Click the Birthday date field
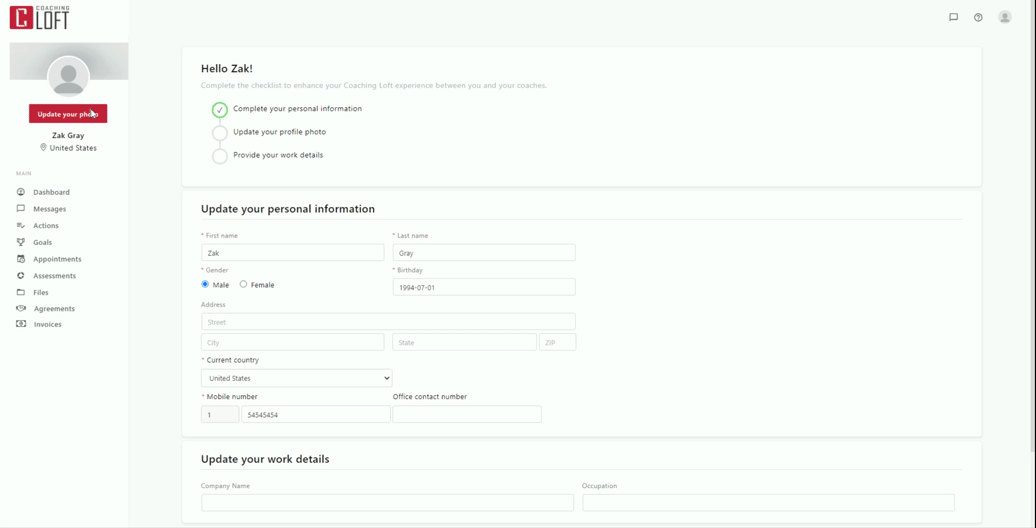 coord(483,287)
